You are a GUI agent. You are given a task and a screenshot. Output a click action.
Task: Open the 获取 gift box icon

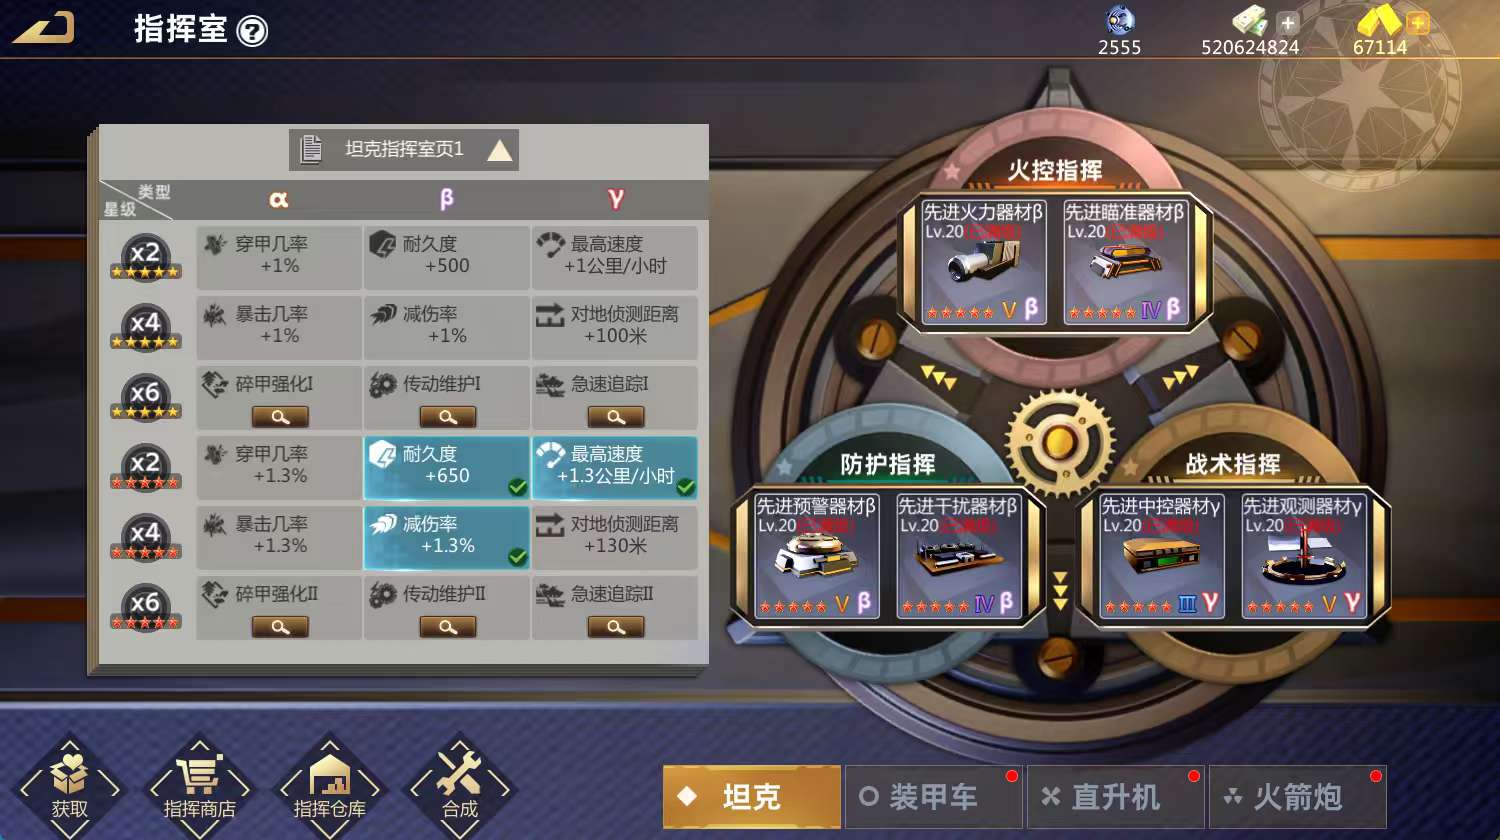[70, 775]
